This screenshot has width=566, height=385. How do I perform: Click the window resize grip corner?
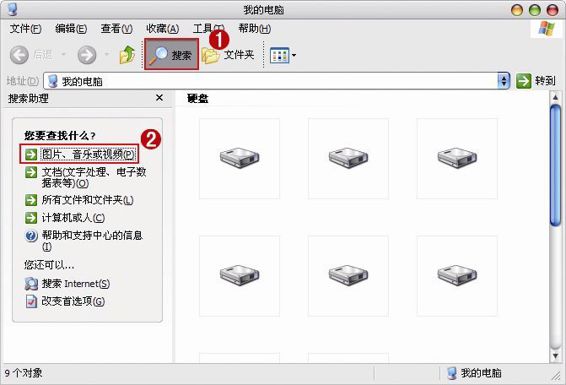(556, 376)
